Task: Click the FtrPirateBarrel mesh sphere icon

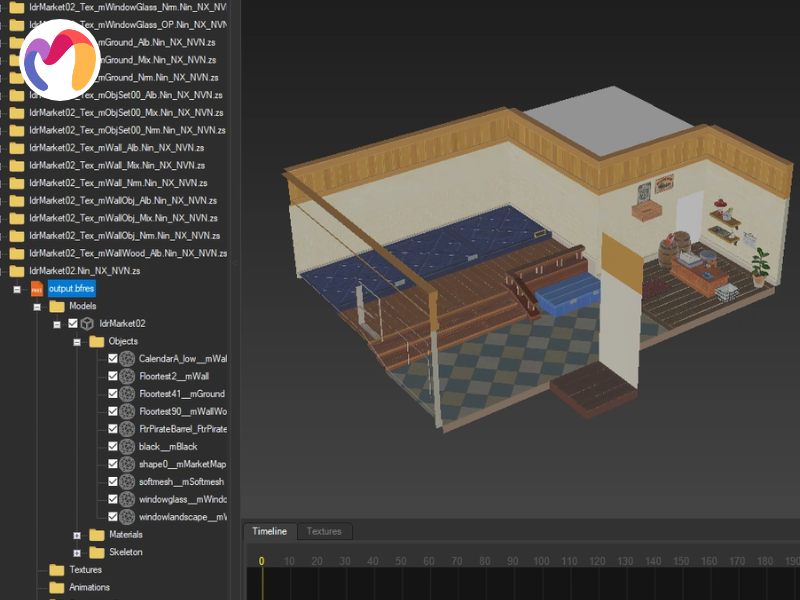Action: (127, 429)
